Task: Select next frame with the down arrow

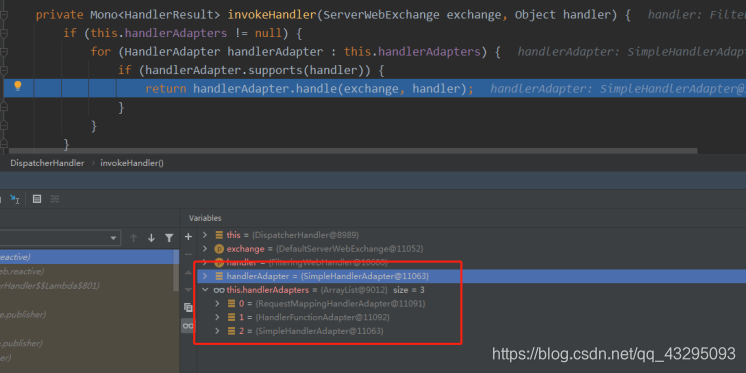Action: point(151,238)
